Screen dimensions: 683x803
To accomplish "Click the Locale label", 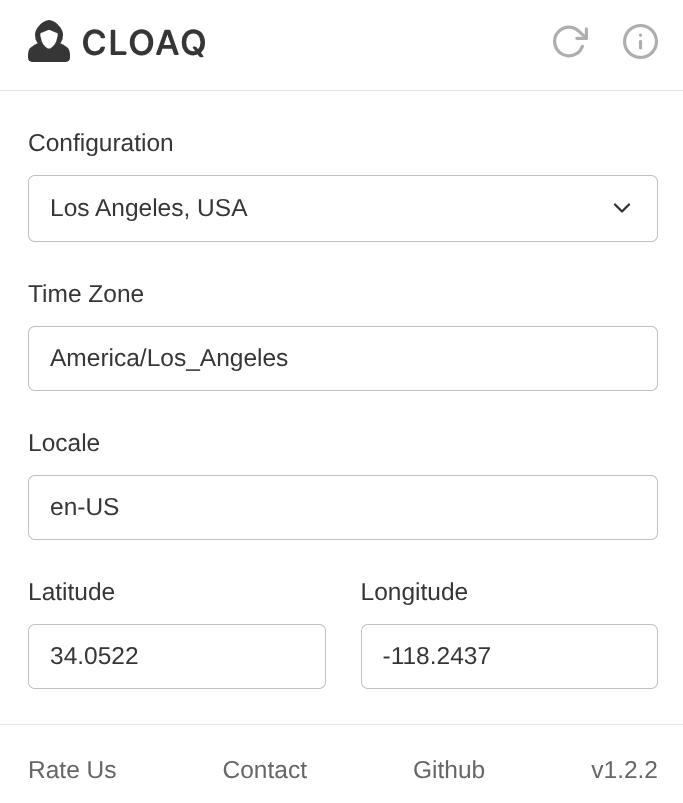I will tap(64, 443).
